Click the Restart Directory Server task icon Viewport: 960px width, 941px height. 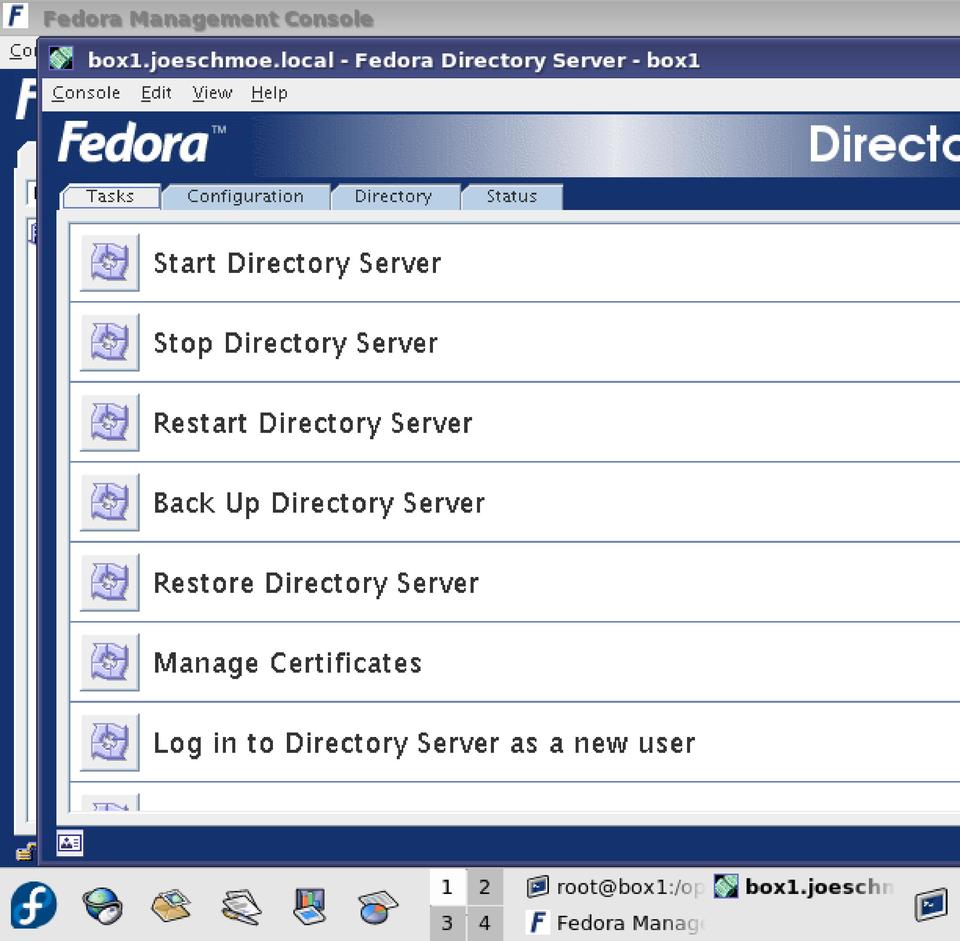(x=109, y=423)
